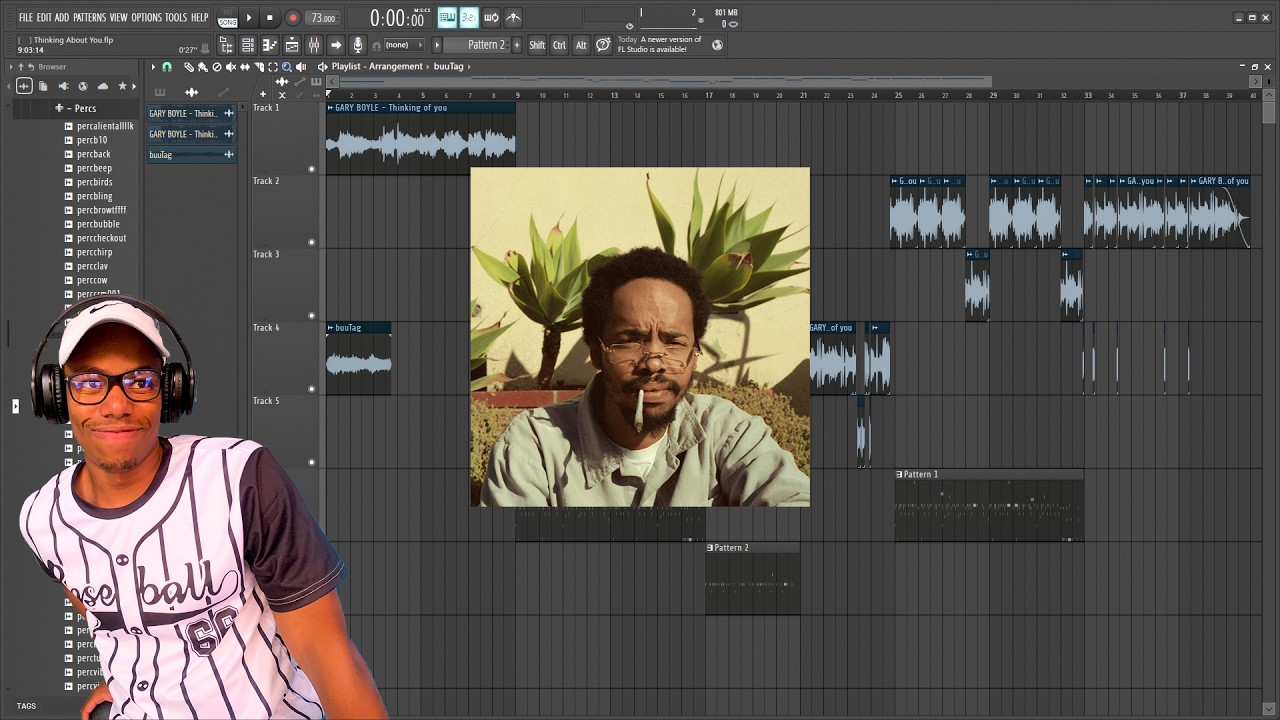Toggle countdown before recording icon

tap(469, 18)
